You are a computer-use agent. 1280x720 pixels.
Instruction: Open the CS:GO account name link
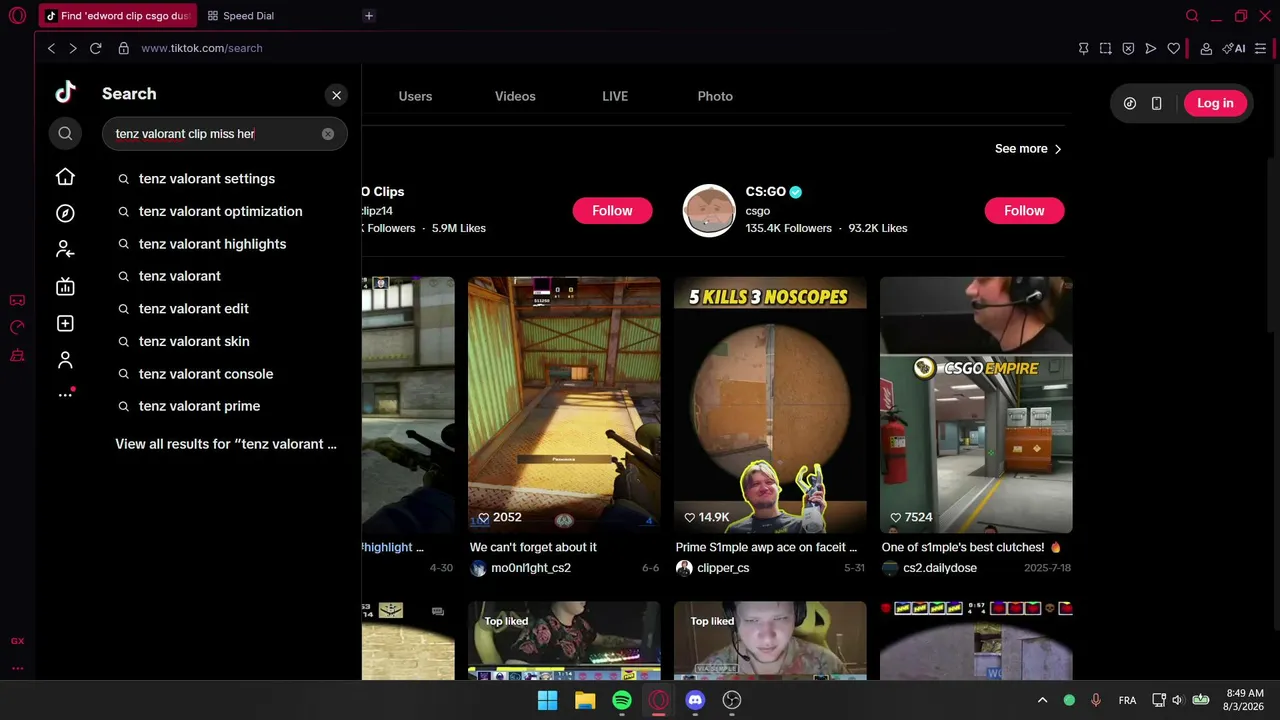pyautogui.click(x=766, y=192)
